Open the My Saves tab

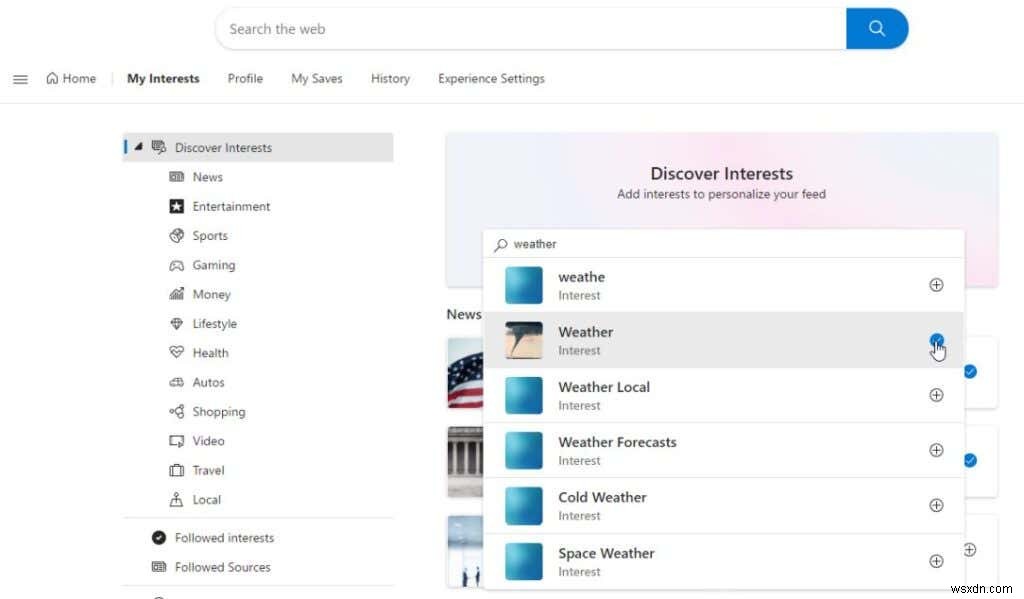317,78
